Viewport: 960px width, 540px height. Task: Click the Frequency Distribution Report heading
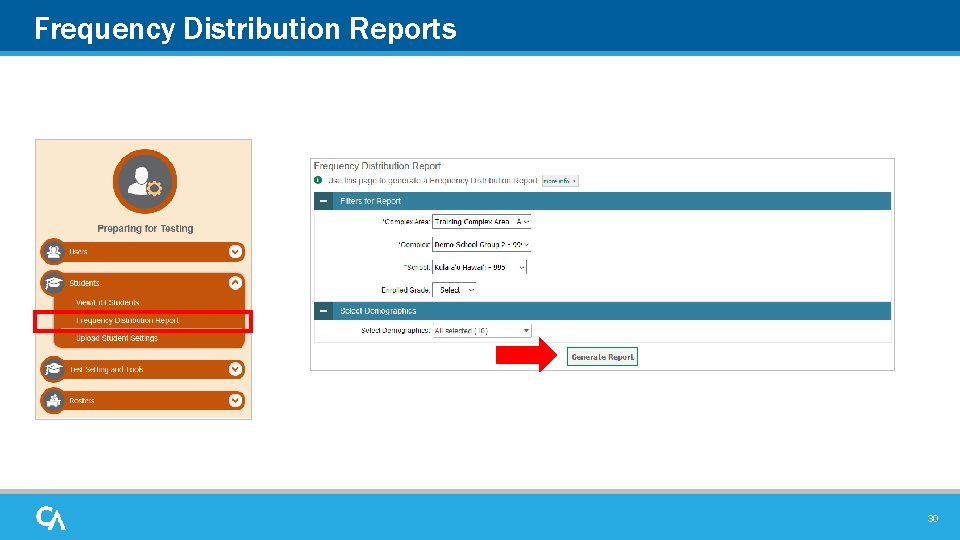coord(377,166)
